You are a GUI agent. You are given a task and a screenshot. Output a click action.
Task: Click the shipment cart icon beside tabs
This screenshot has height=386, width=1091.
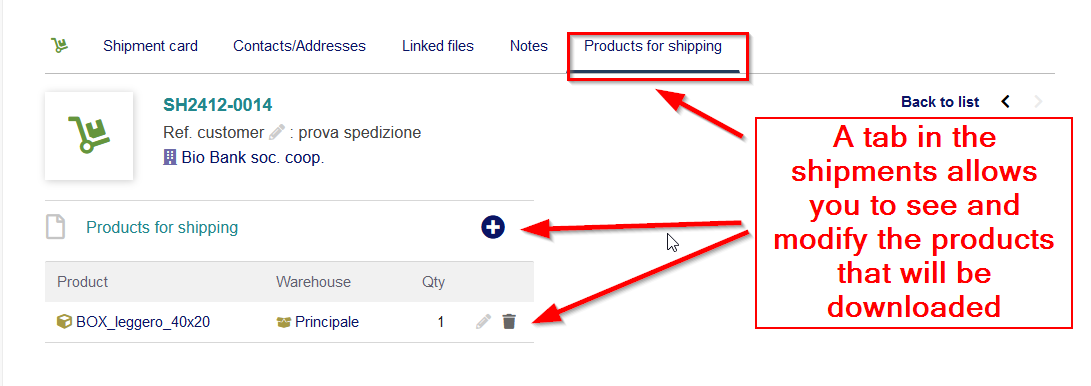(60, 46)
